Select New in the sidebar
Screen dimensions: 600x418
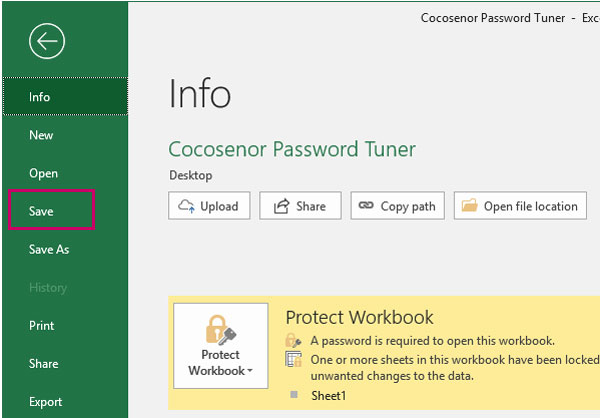[x=65, y=135]
